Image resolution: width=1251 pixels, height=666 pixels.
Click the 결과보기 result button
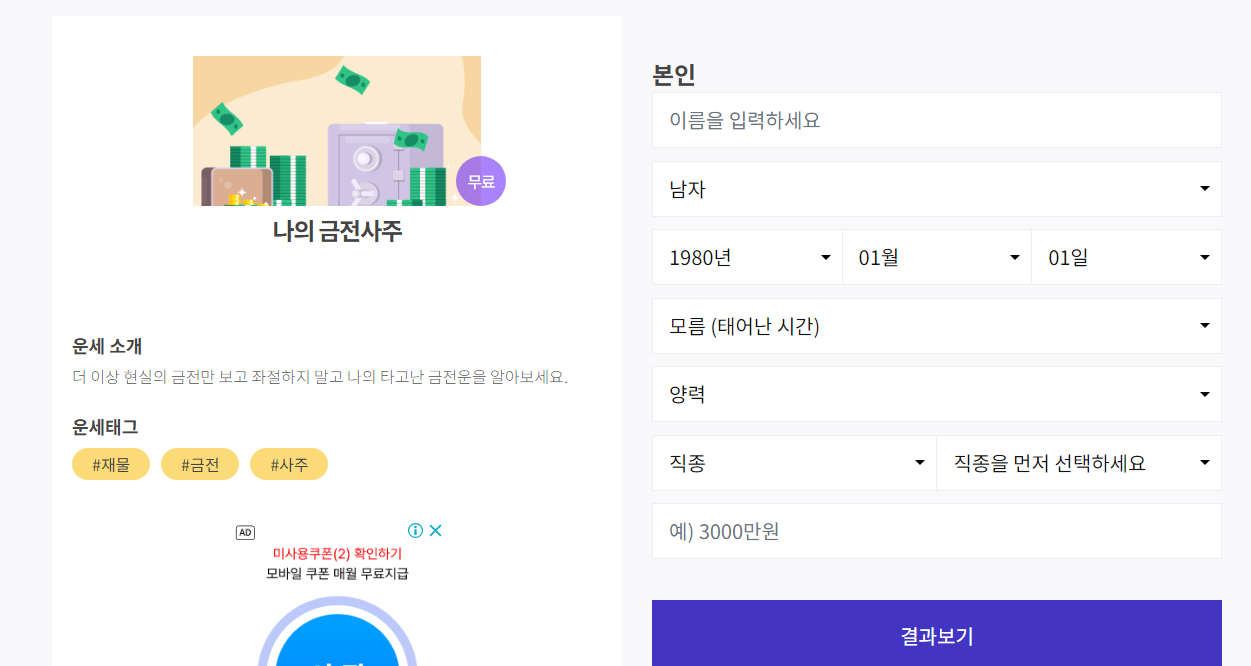(936, 636)
